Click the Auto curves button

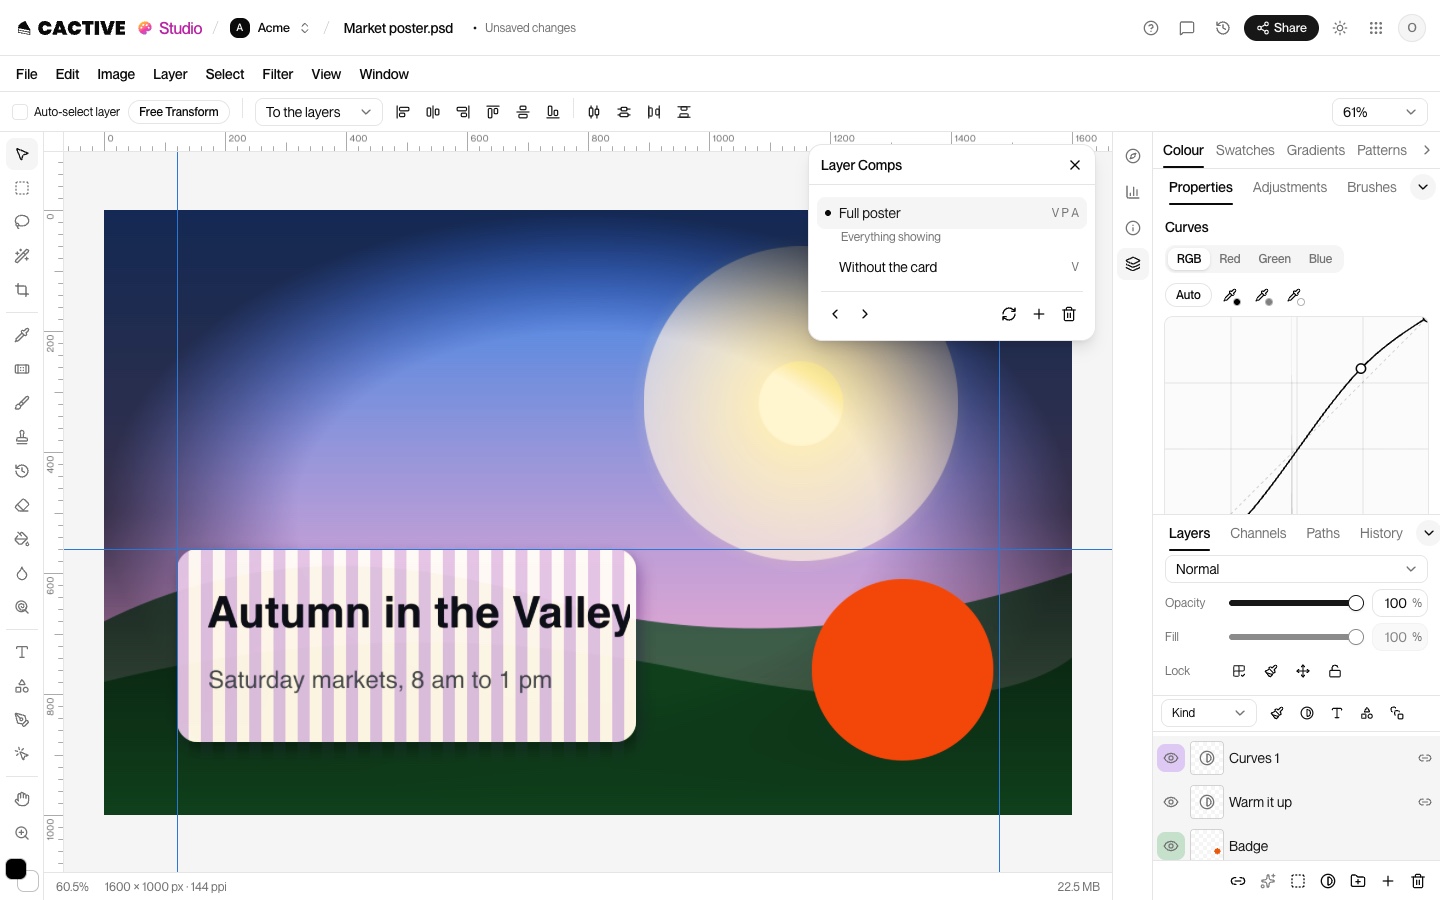pos(1188,295)
